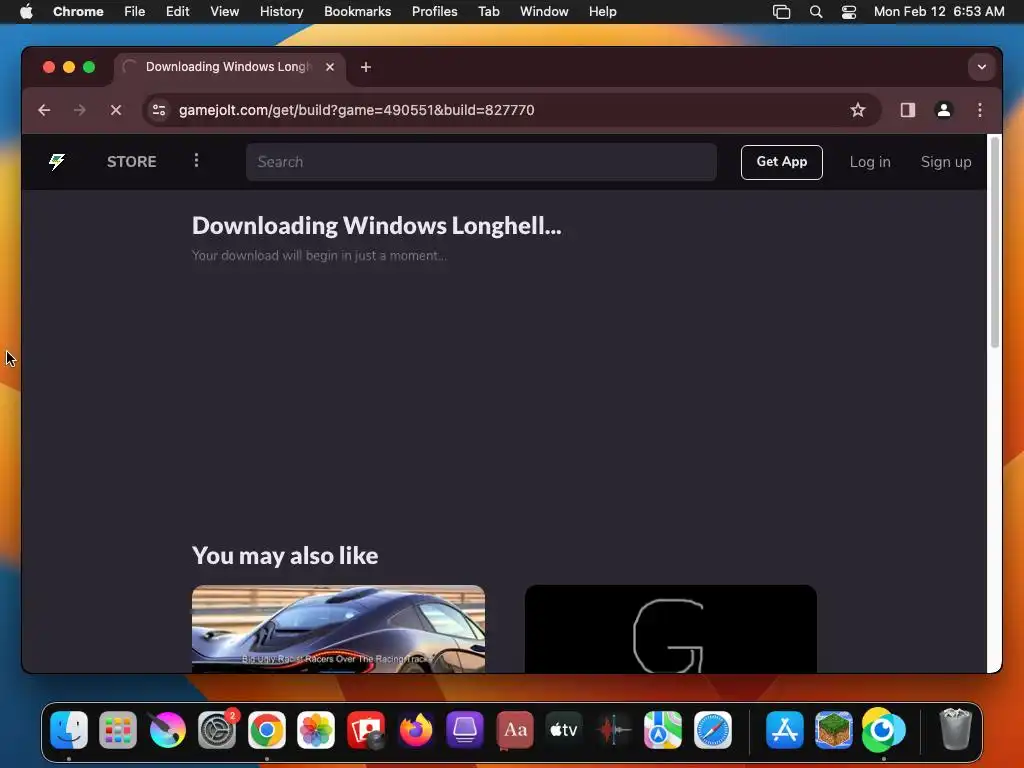Image resolution: width=1024 pixels, height=768 pixels.
Task: Open Safari from the Dock
Action: click(712, 729)
